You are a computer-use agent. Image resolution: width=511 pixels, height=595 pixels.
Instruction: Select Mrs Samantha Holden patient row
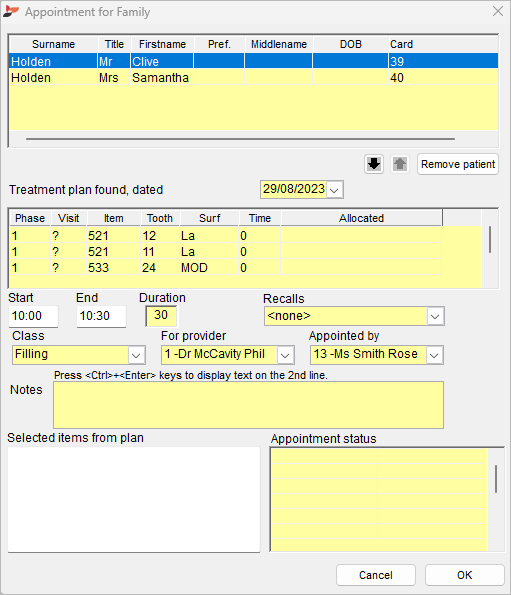253,77
